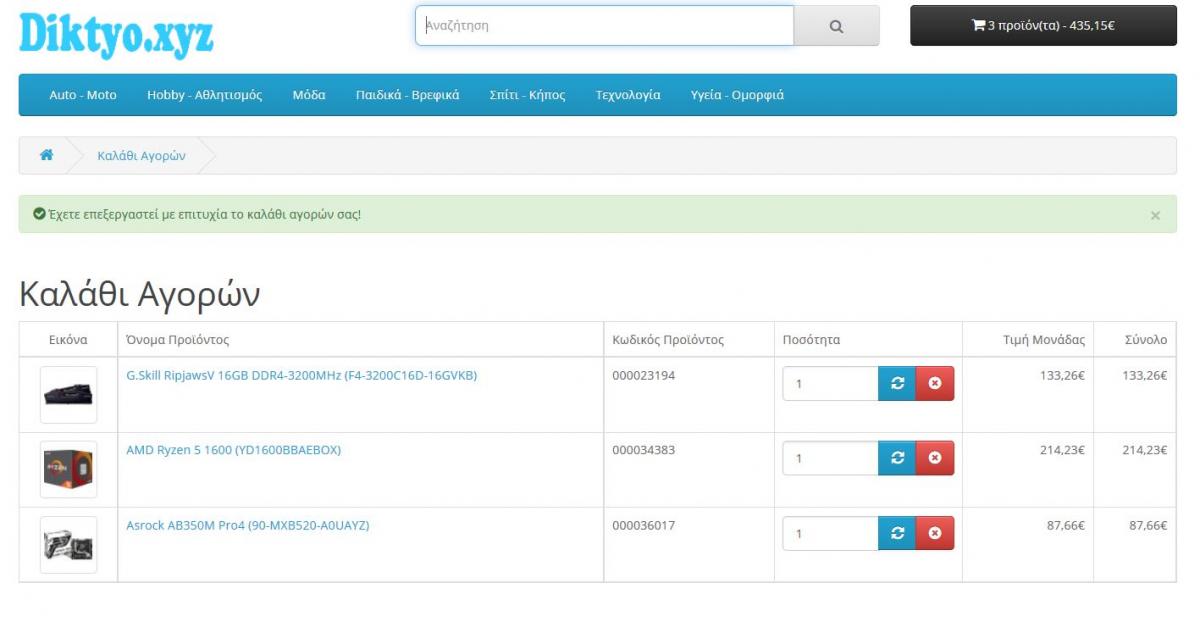Click quantity field in AMD Ryzen row
This screenshot has width=1200, height=622.
pyautogui.click(x=830, y=458)
